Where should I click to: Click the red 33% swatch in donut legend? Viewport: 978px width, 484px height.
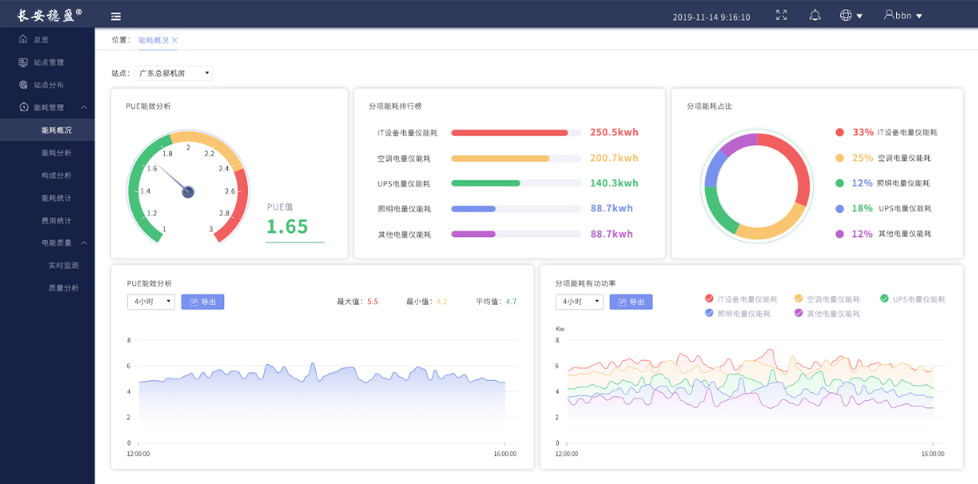coord(839,132)
